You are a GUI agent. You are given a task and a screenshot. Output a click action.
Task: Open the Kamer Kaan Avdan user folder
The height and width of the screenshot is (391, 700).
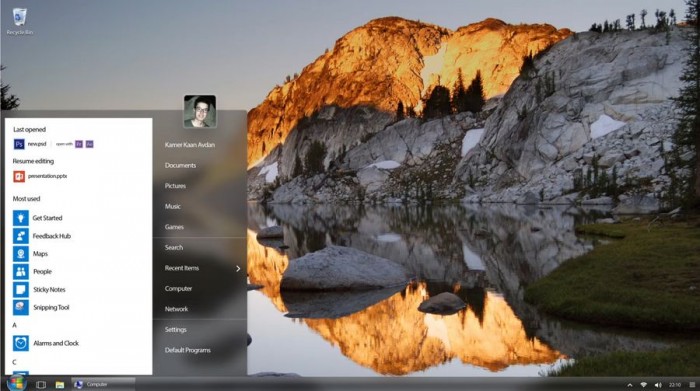[x=190, y=145]
